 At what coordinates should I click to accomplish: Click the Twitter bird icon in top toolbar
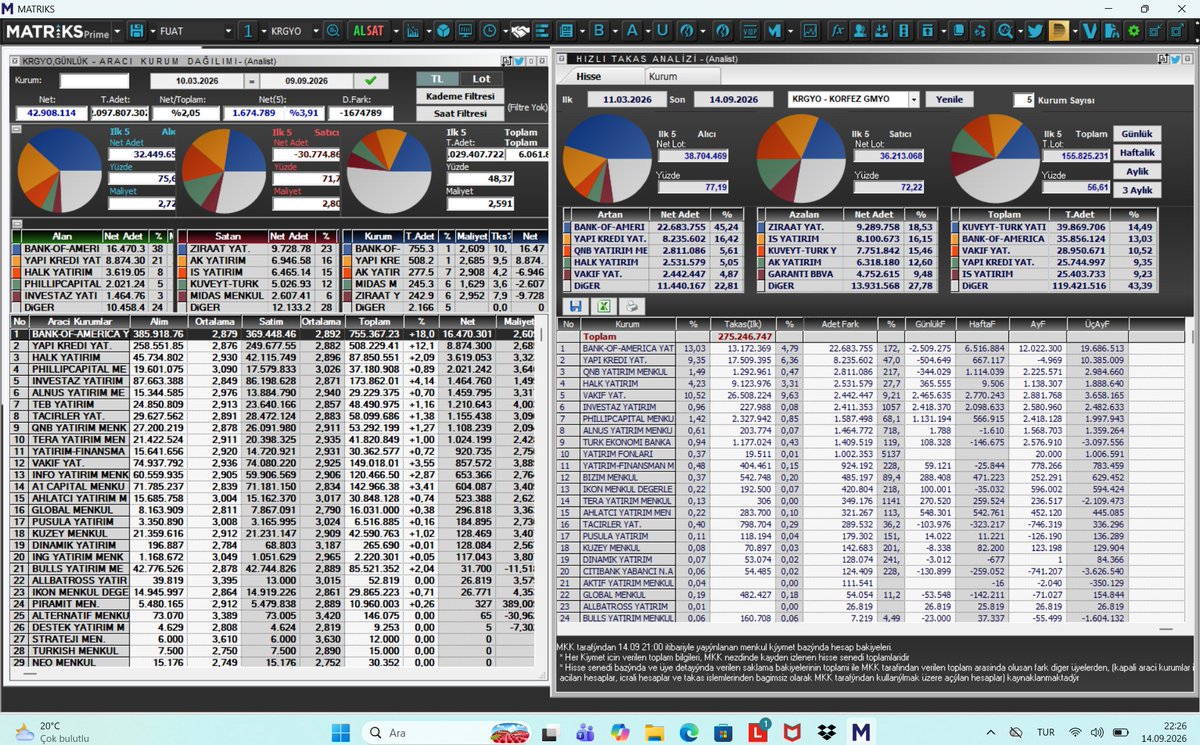1034,31
